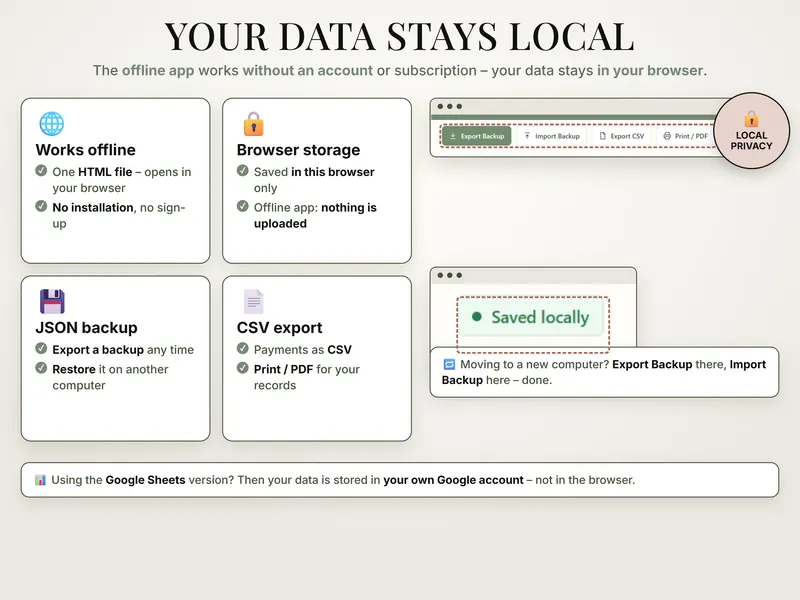The image size is (800, 600).
Task: Click checkmark next to Print / PDF for your records
Action: 243,368
